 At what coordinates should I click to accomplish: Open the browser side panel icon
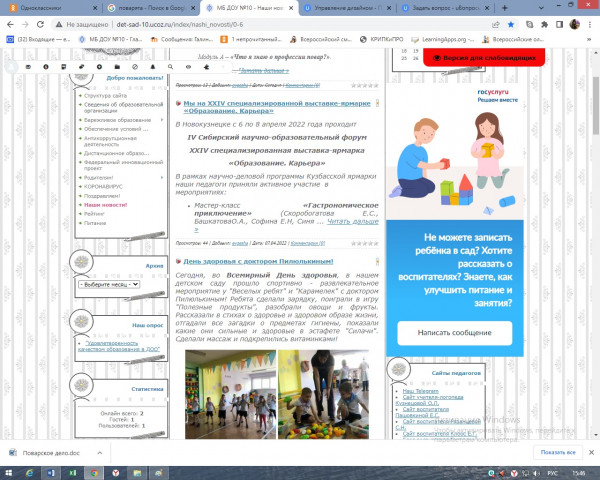coord(559,24)
